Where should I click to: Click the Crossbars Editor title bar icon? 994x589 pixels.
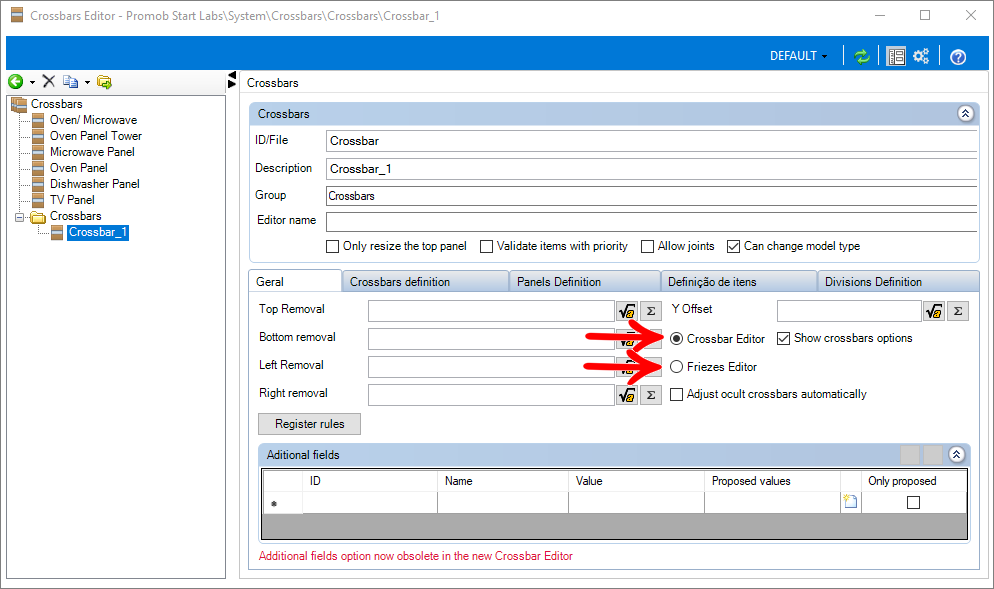17,15
